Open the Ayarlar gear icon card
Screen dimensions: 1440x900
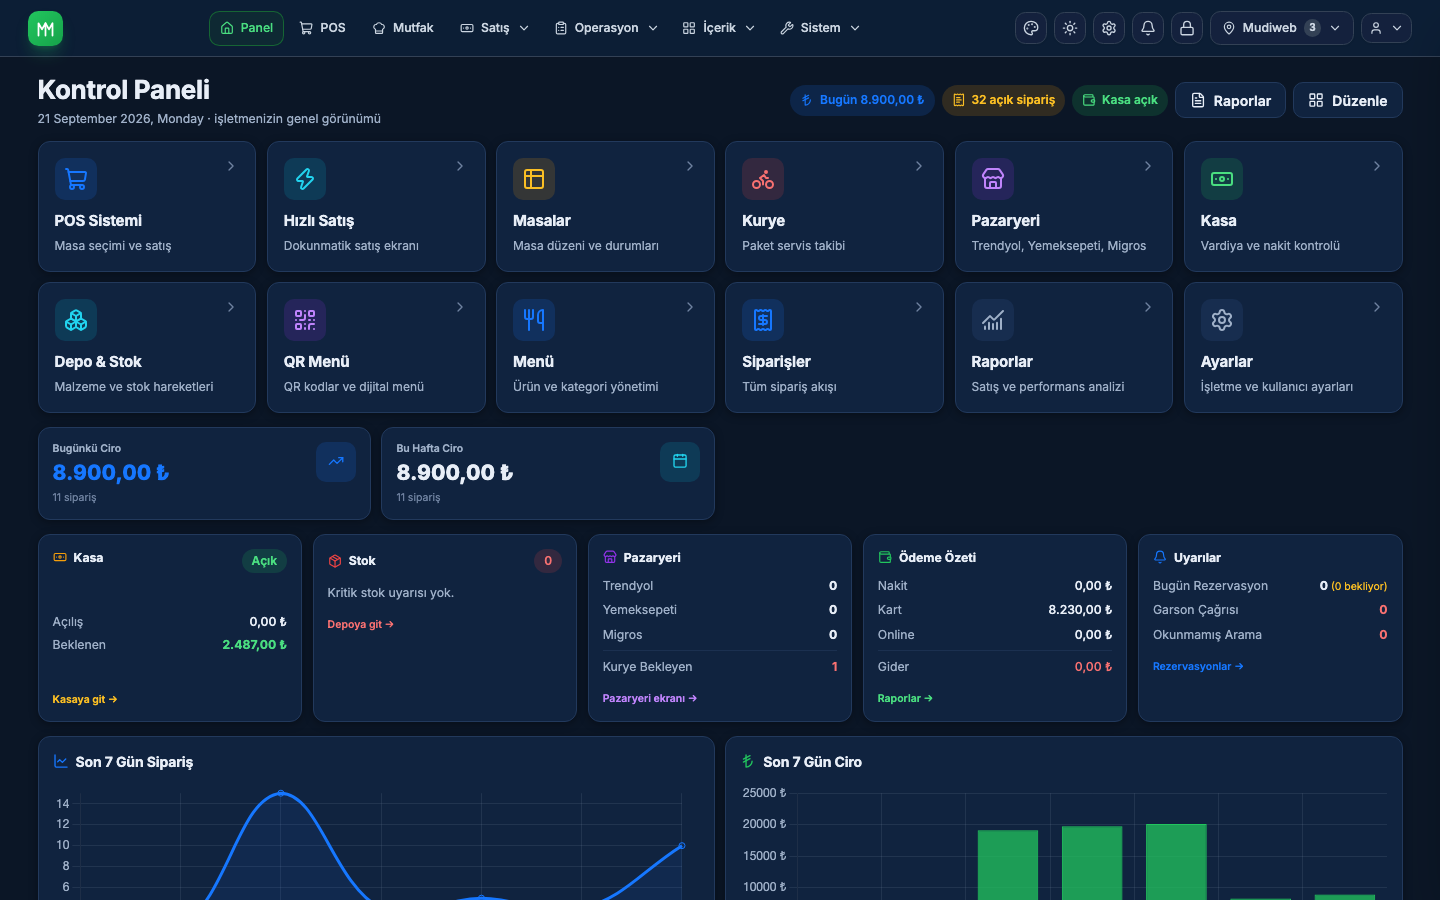[x=1222, y=320]
